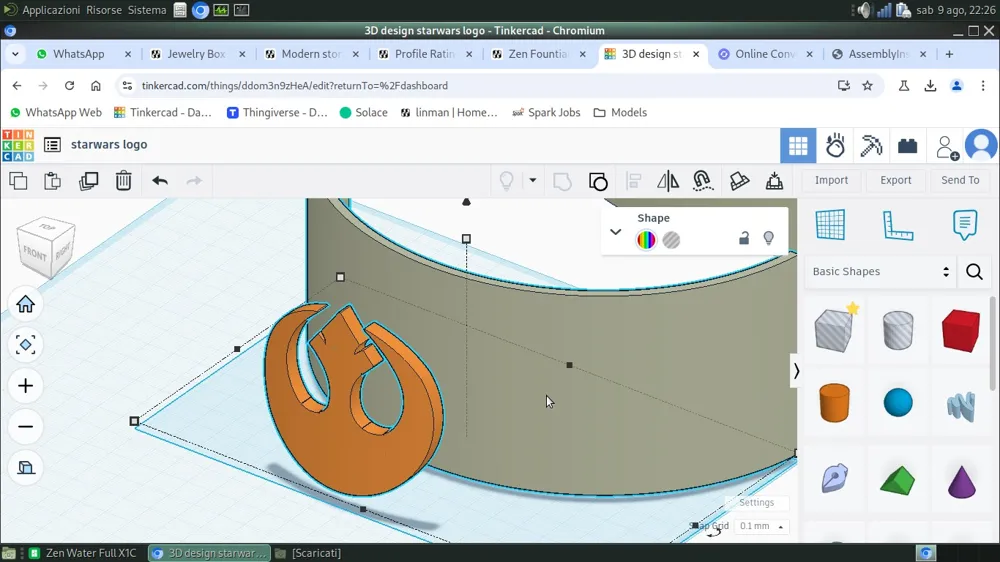Open Zen Water Full X1C taskbar item
The height and width of the screenshot is (562, 1000).
(83, 553)
